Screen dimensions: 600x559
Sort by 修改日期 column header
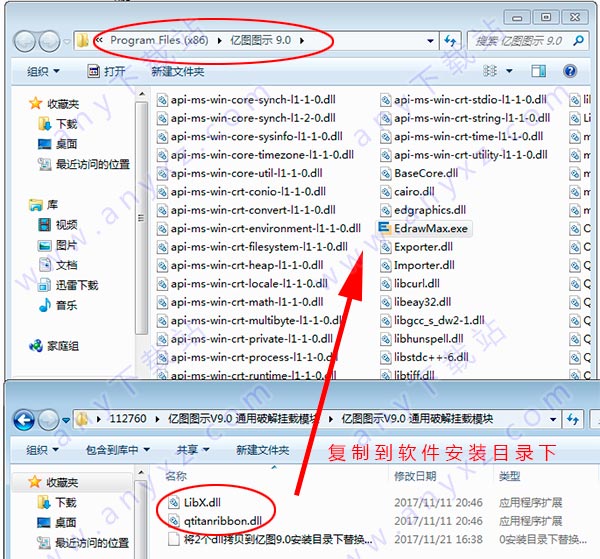coord(415,476)
